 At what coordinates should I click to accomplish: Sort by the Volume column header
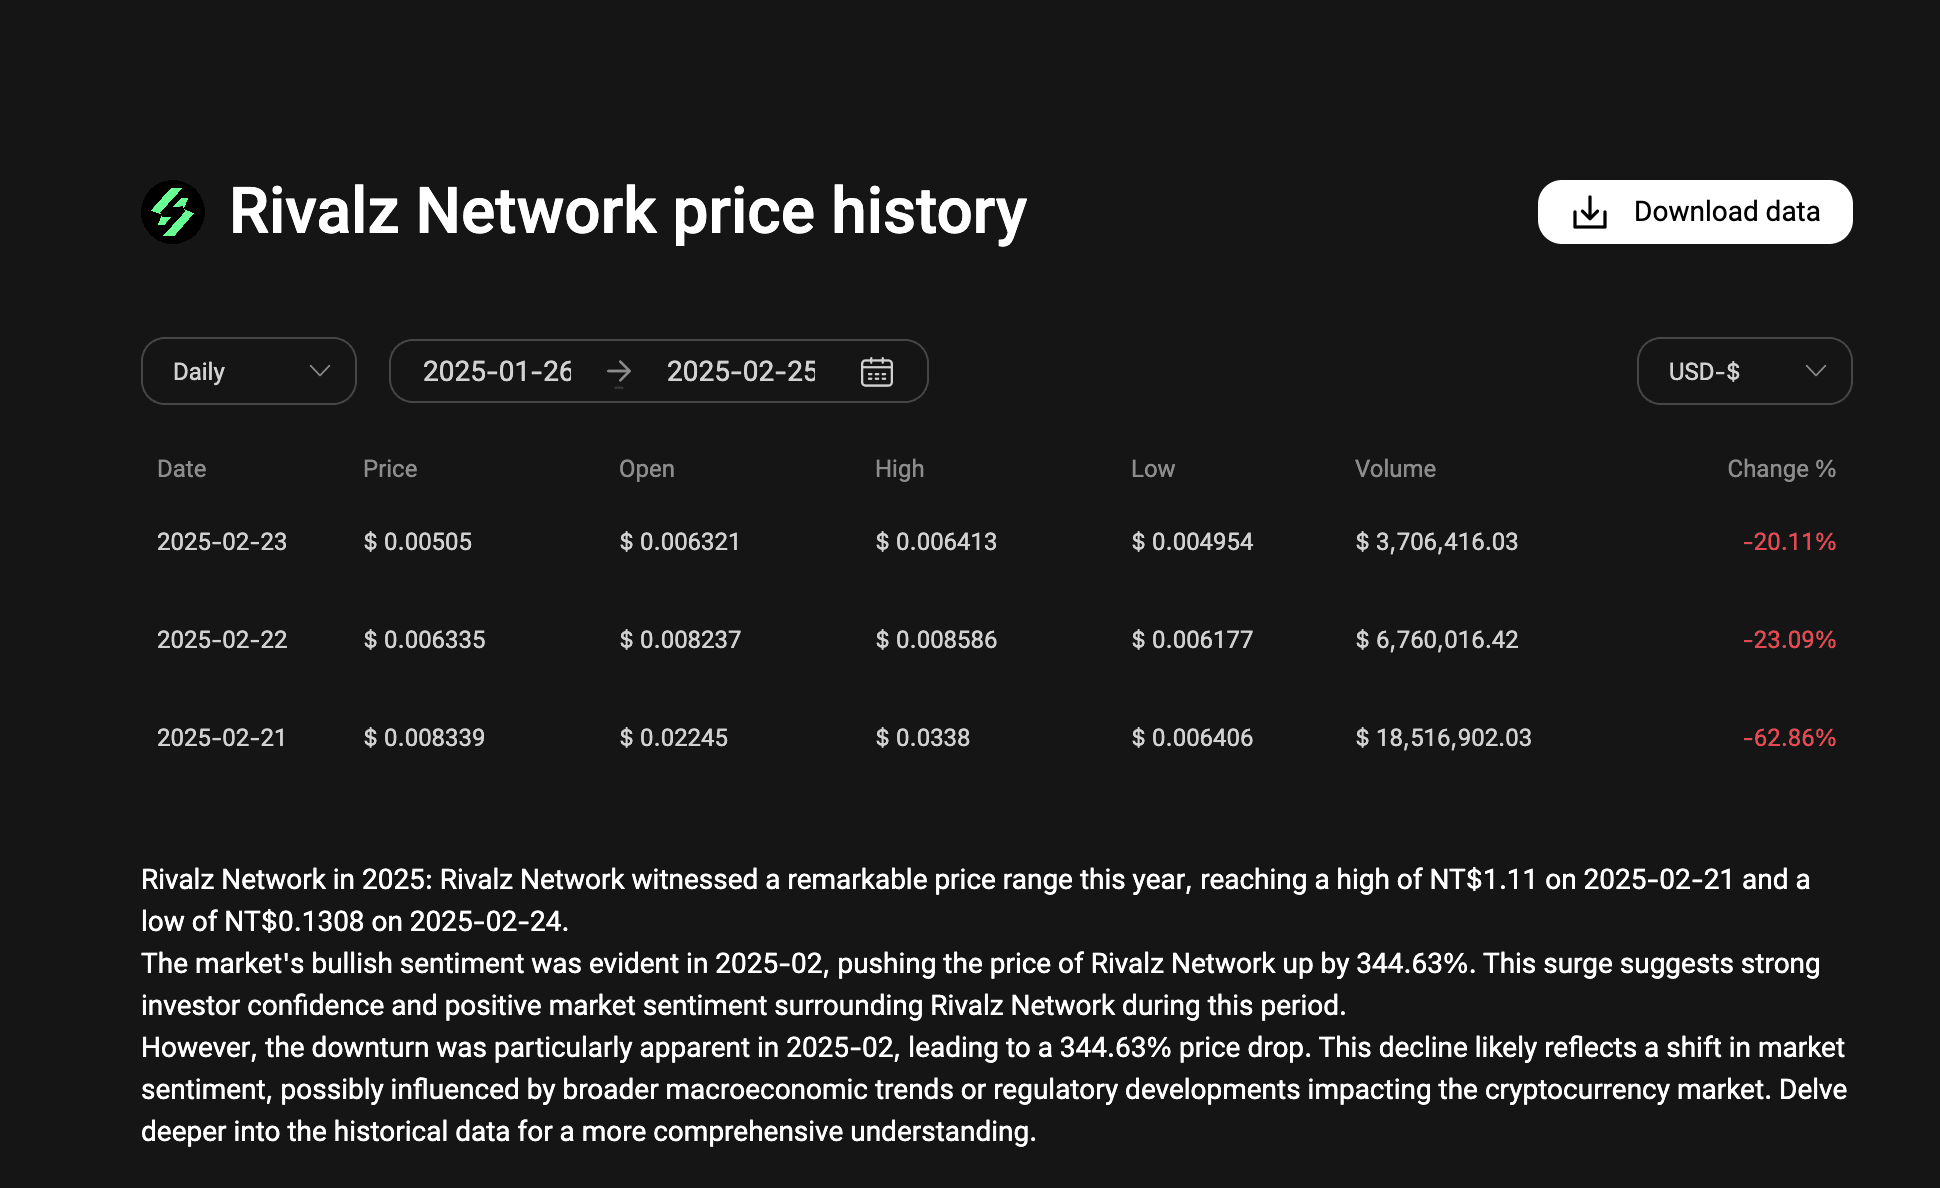click(x=1395, y=468)
